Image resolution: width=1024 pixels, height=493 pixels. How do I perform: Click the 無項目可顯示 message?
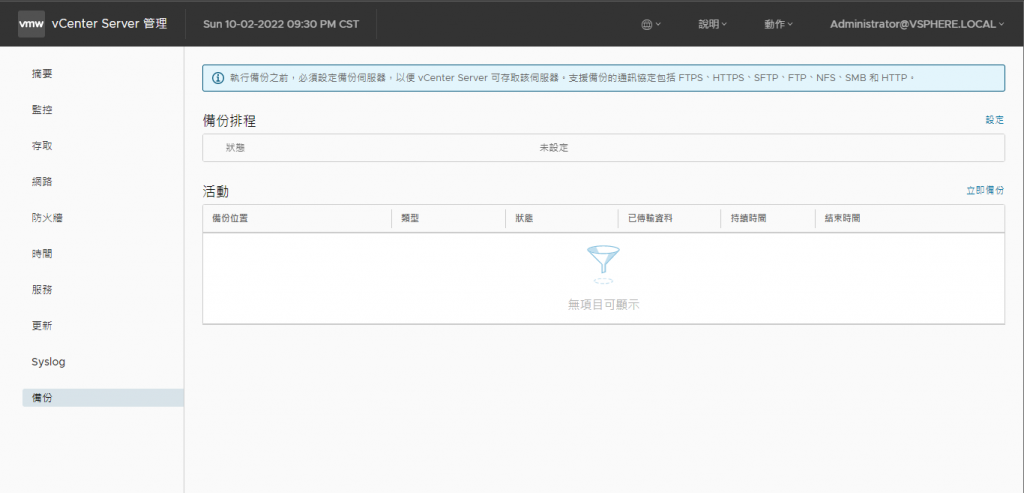pos(603,304)
